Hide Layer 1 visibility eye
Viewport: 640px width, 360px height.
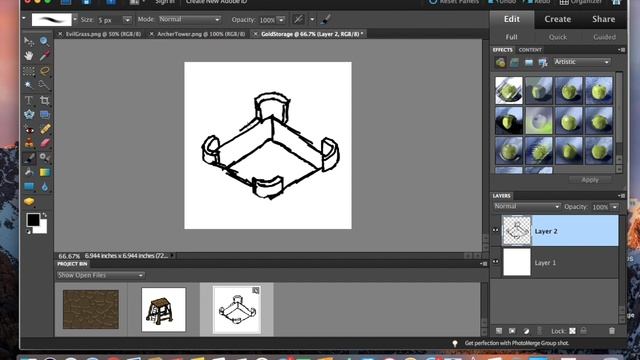pos(496,262)
